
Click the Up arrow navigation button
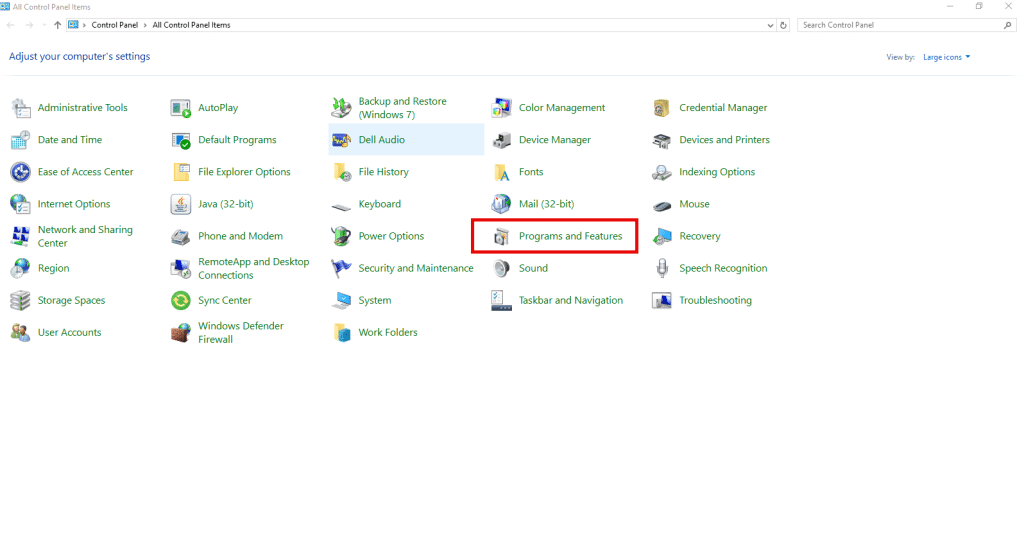pos(57,25)
